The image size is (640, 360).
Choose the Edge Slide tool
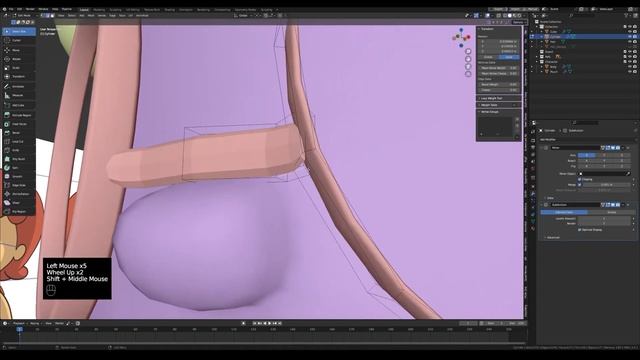coord(19,185)
